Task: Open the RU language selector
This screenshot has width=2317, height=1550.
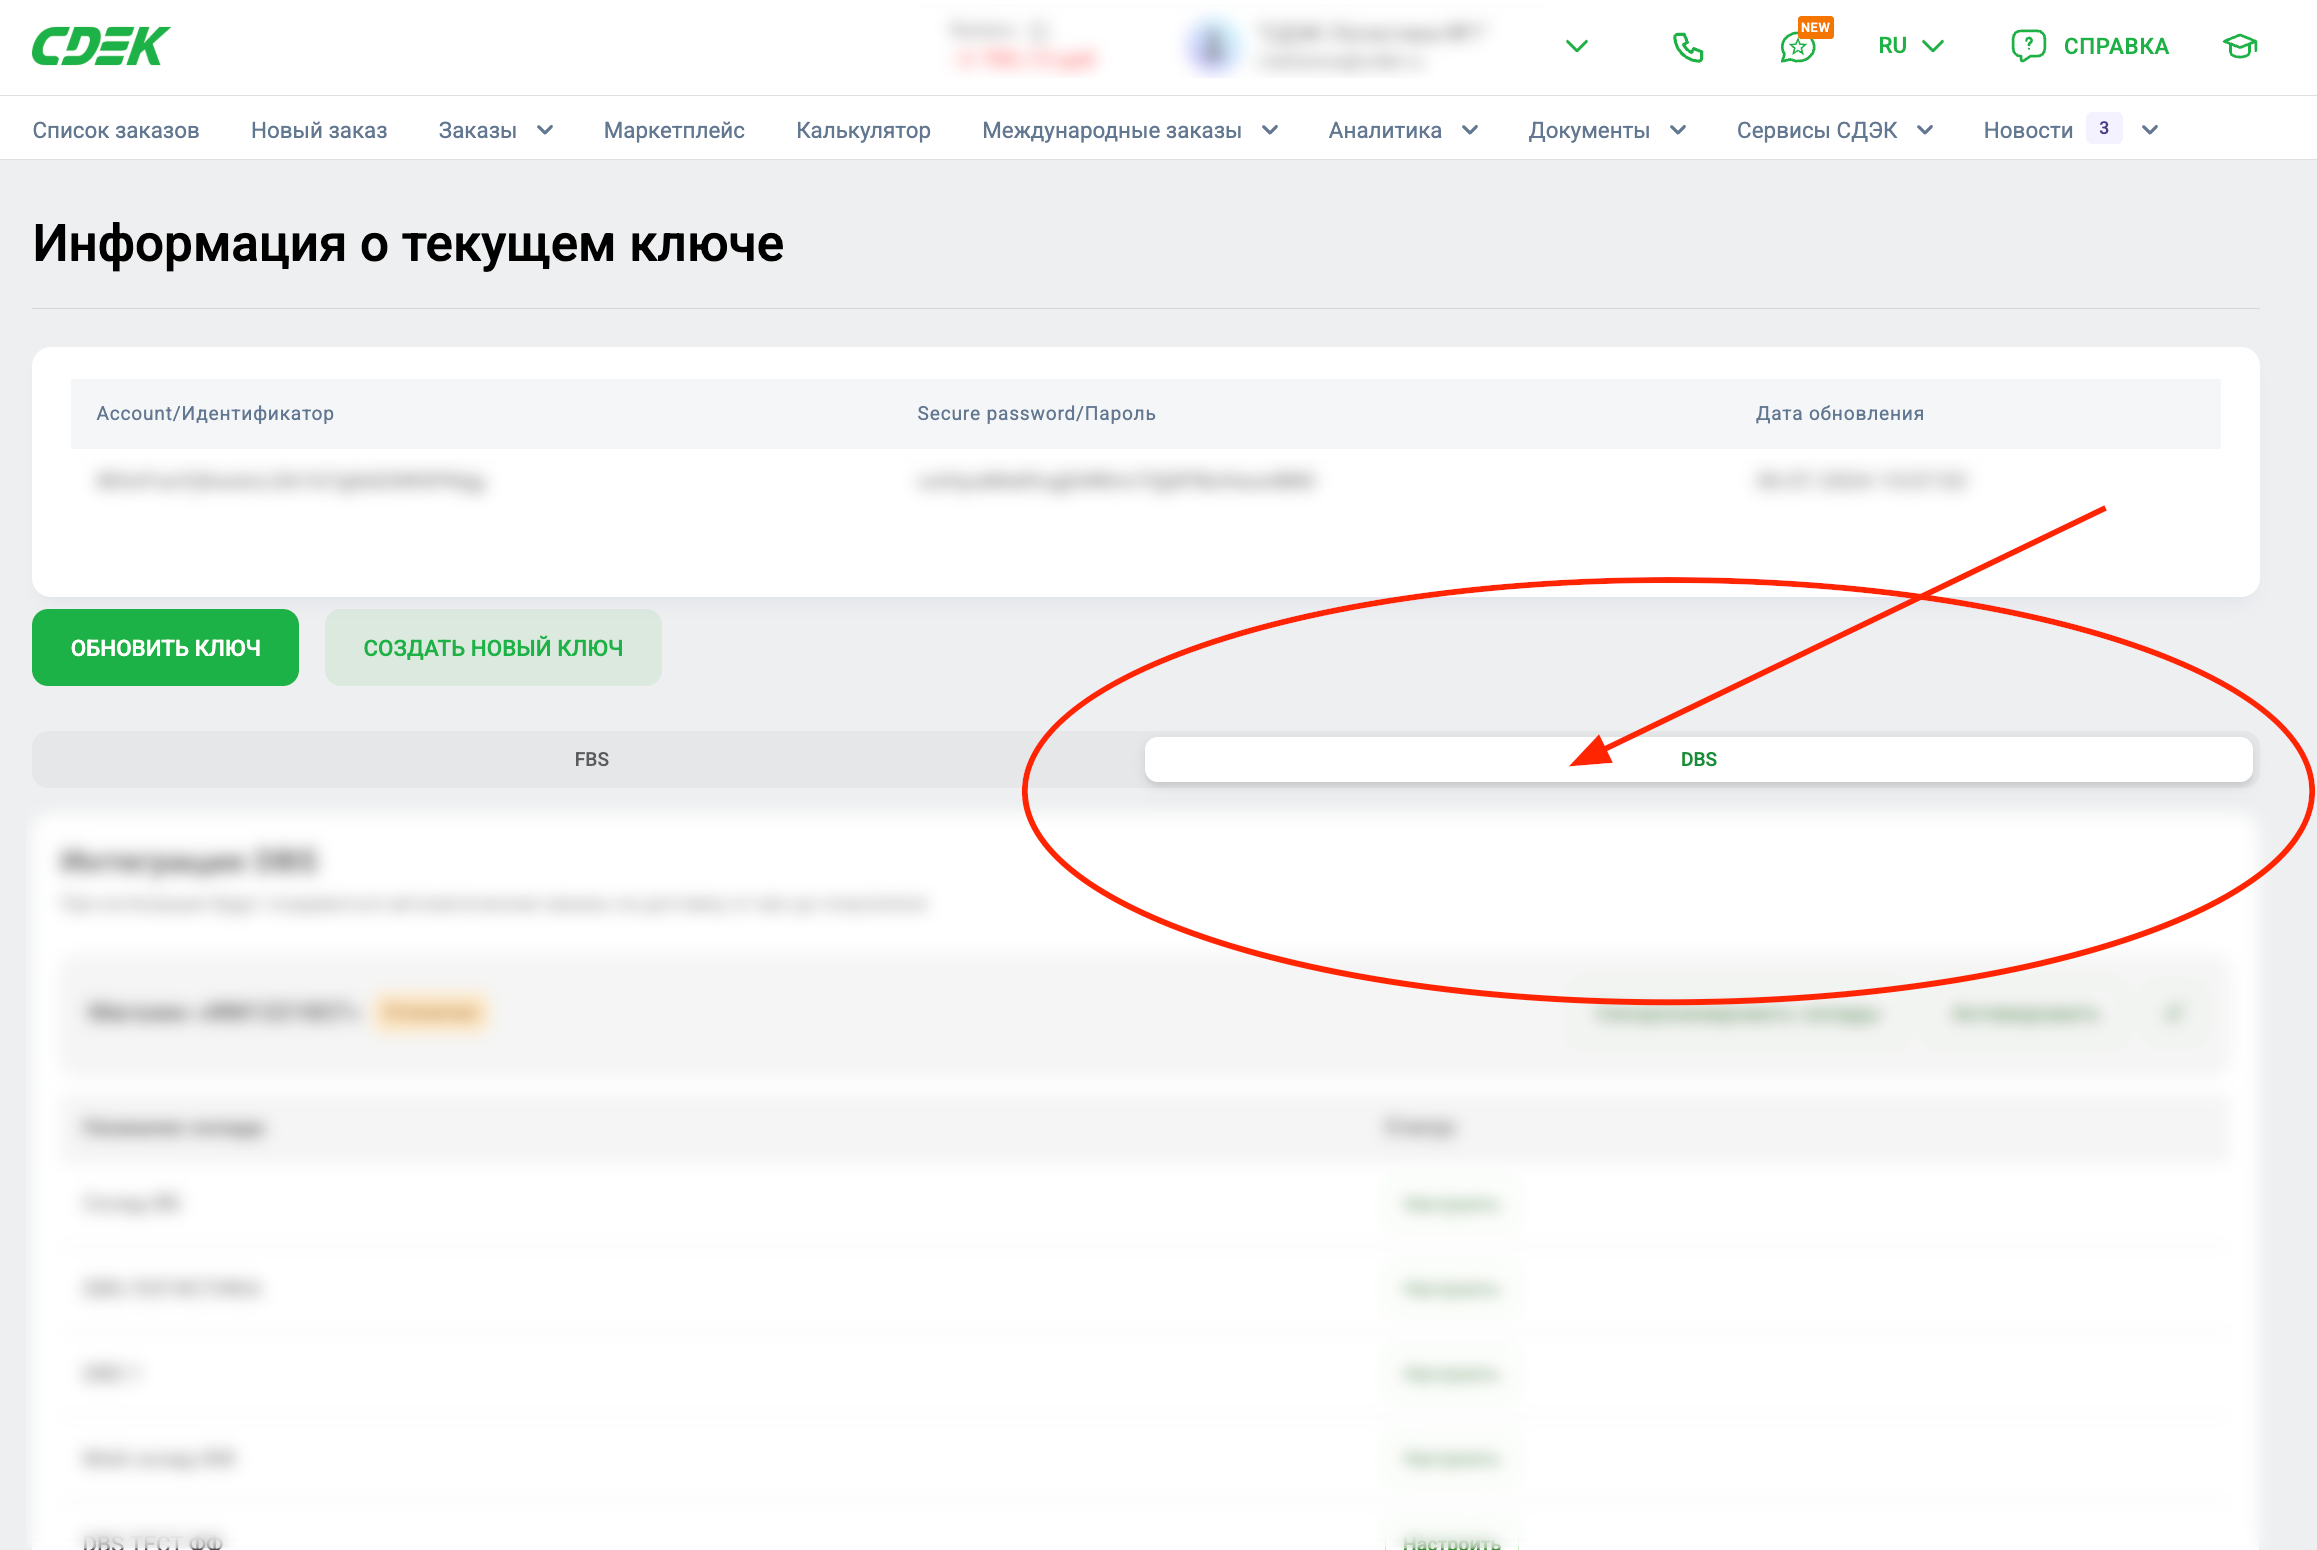Action: point(1910,46)
